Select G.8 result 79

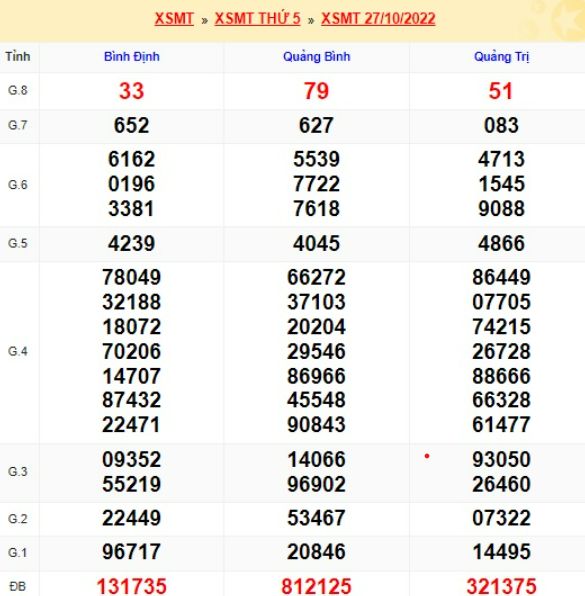tap(316, 91)
